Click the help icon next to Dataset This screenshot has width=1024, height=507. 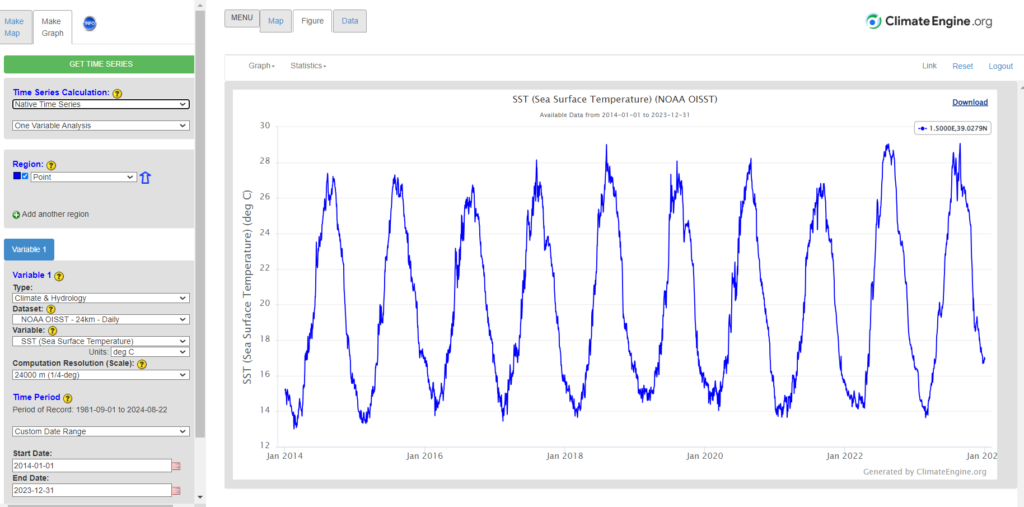51,309
